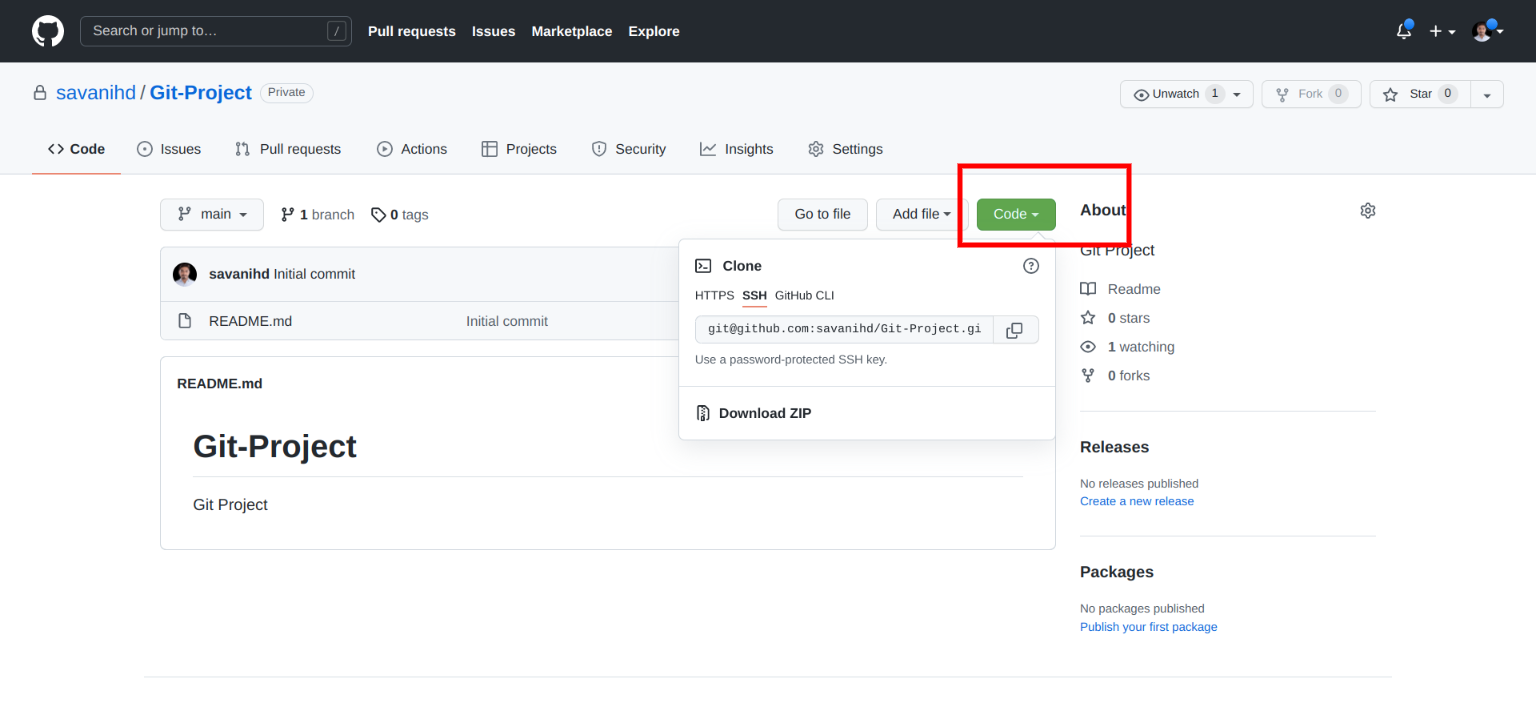Open the Readme link with book icon

pyautogui.click(x=1135, y=289)
